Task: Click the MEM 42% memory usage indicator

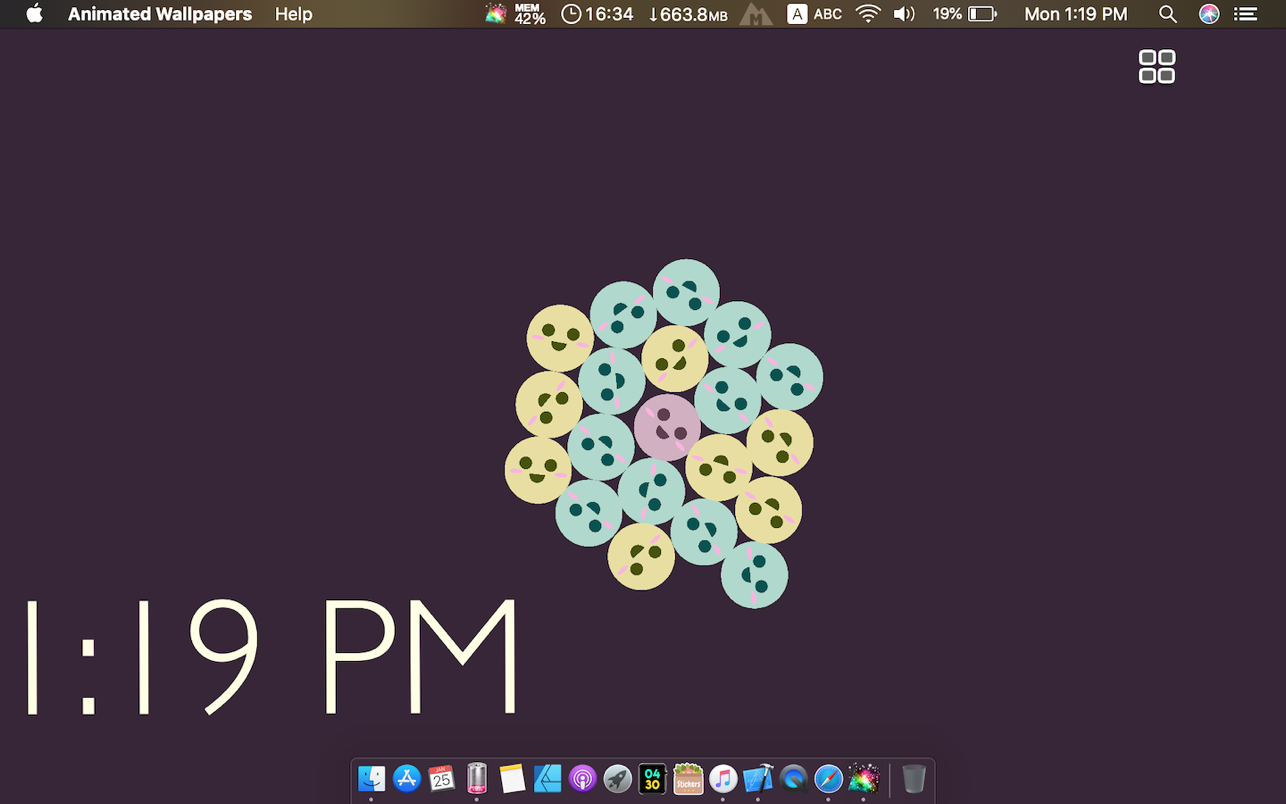Action: pos(527,14)
